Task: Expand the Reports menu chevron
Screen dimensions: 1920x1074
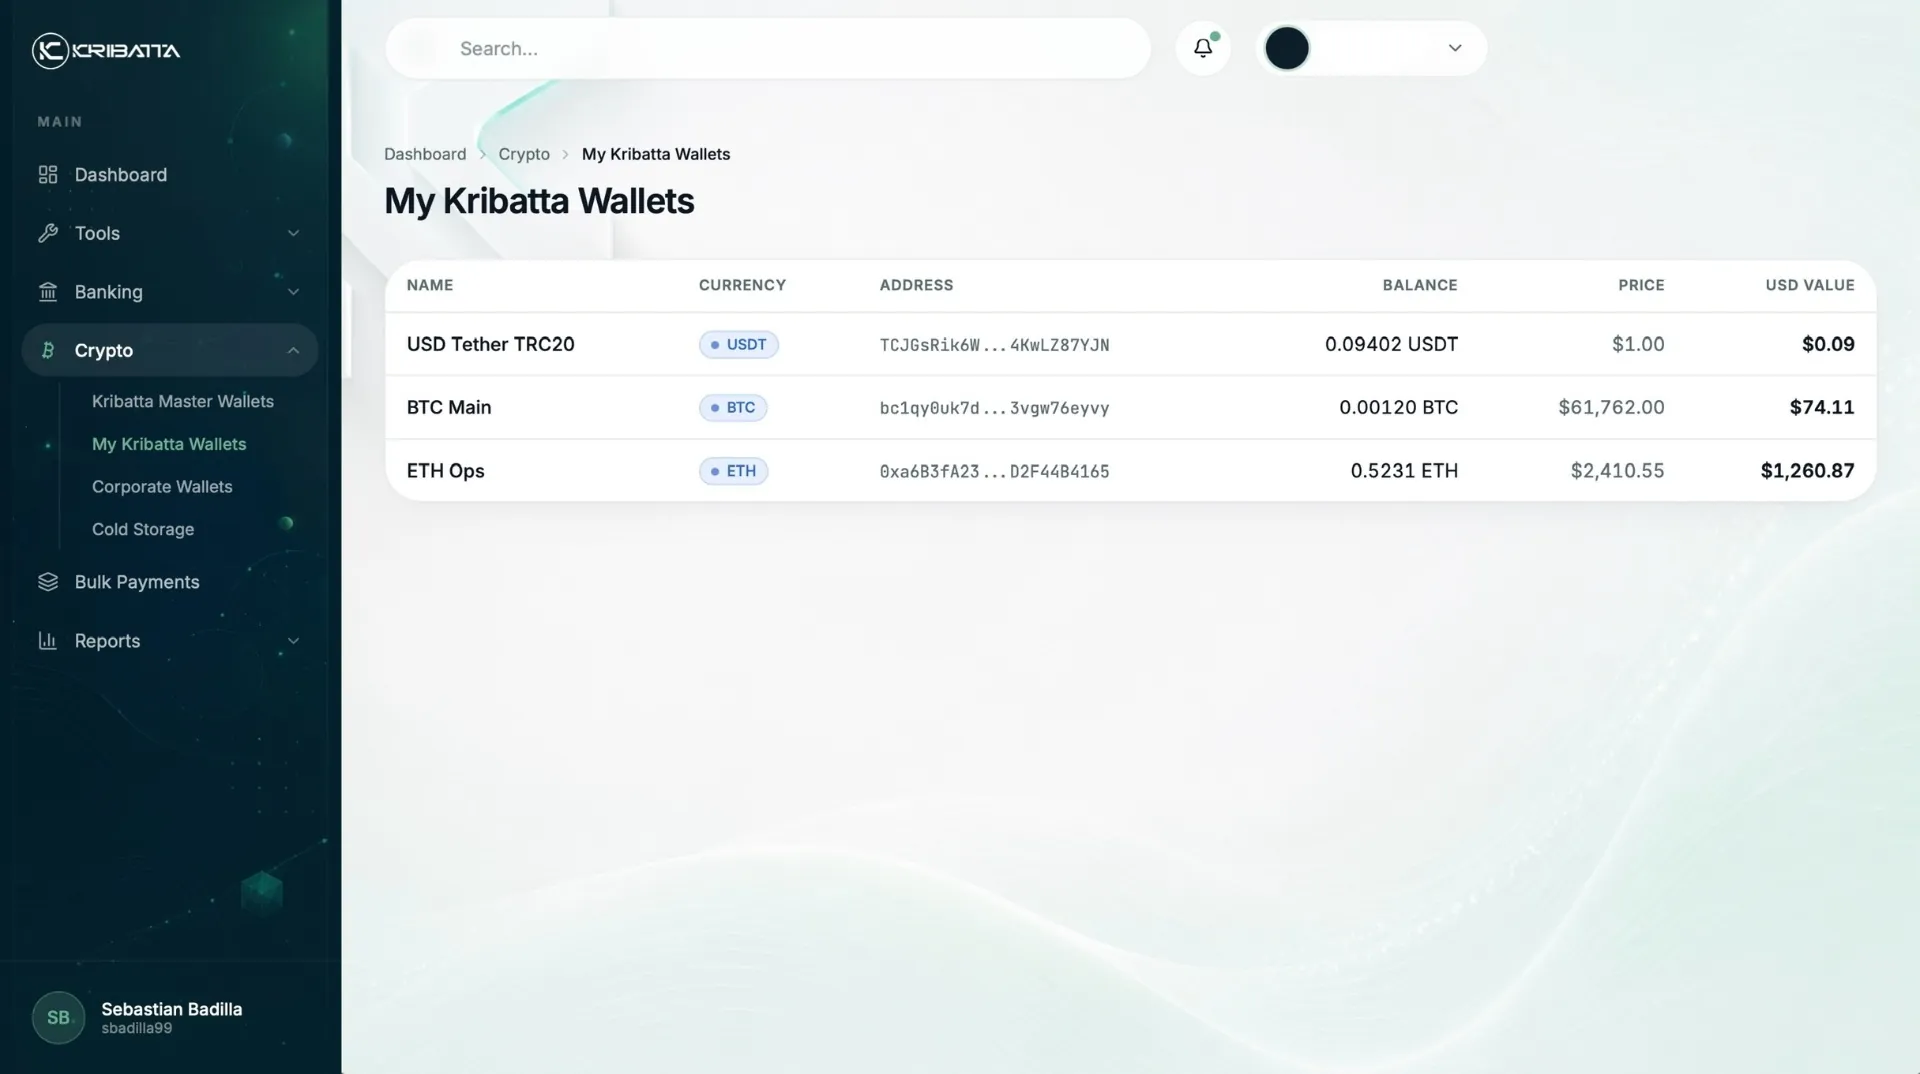Action: pyautogui.click(x=293, y=641)
